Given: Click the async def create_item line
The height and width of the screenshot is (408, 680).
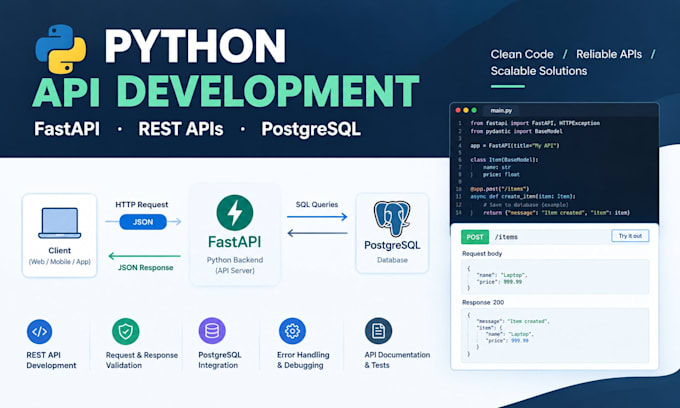Looking at the screenshot, I should click(x=523, y=196).
